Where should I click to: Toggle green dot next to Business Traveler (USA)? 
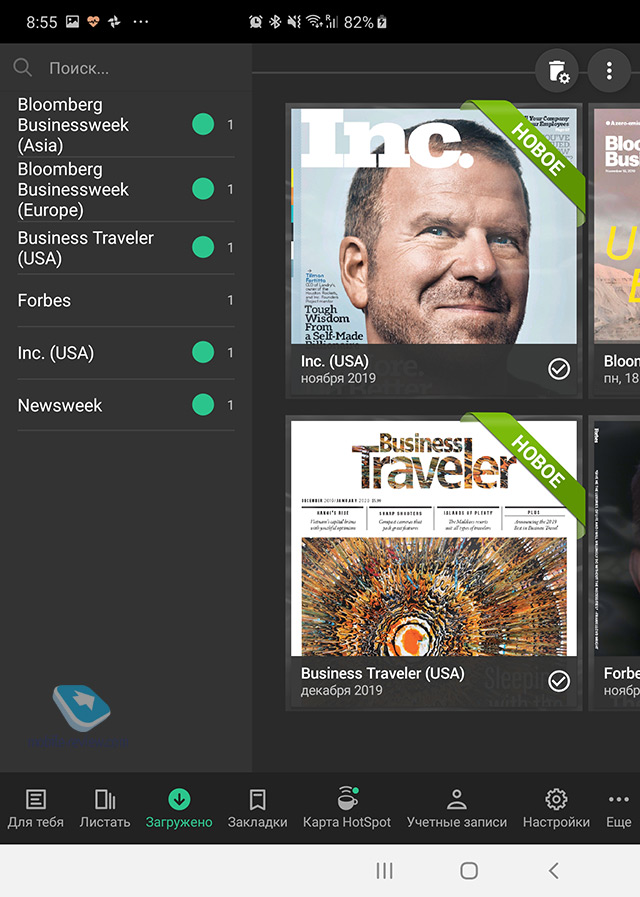(x=203, y=248)
